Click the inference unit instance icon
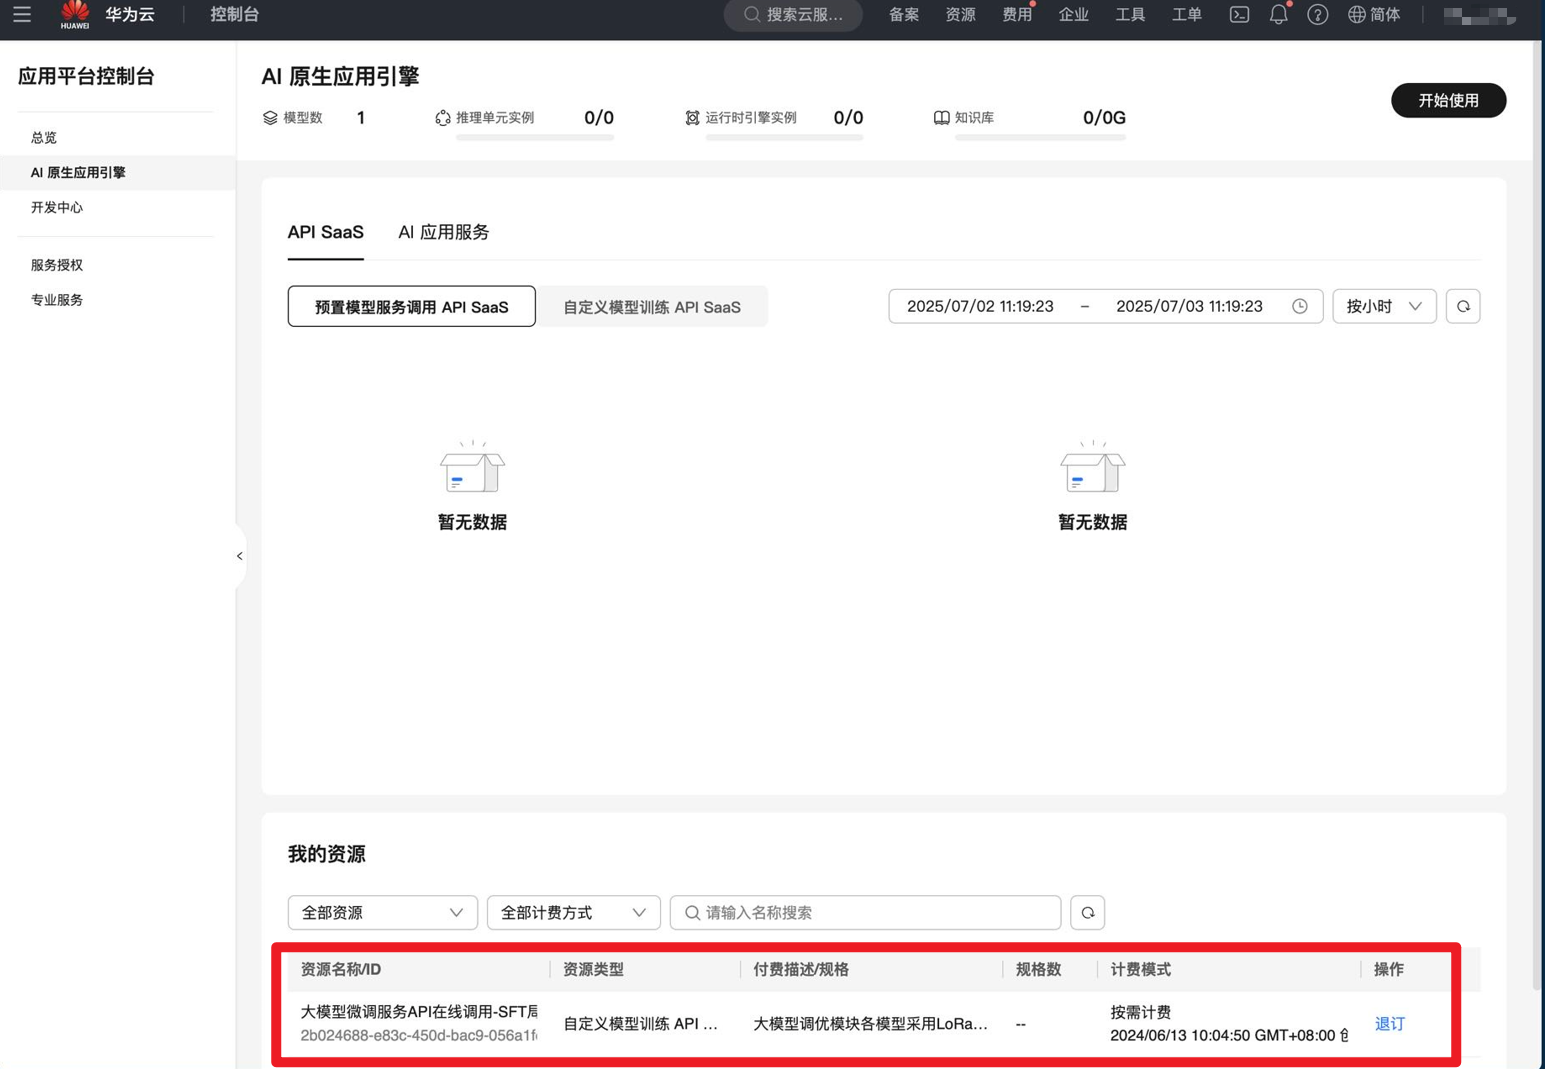 pos(443,118)
